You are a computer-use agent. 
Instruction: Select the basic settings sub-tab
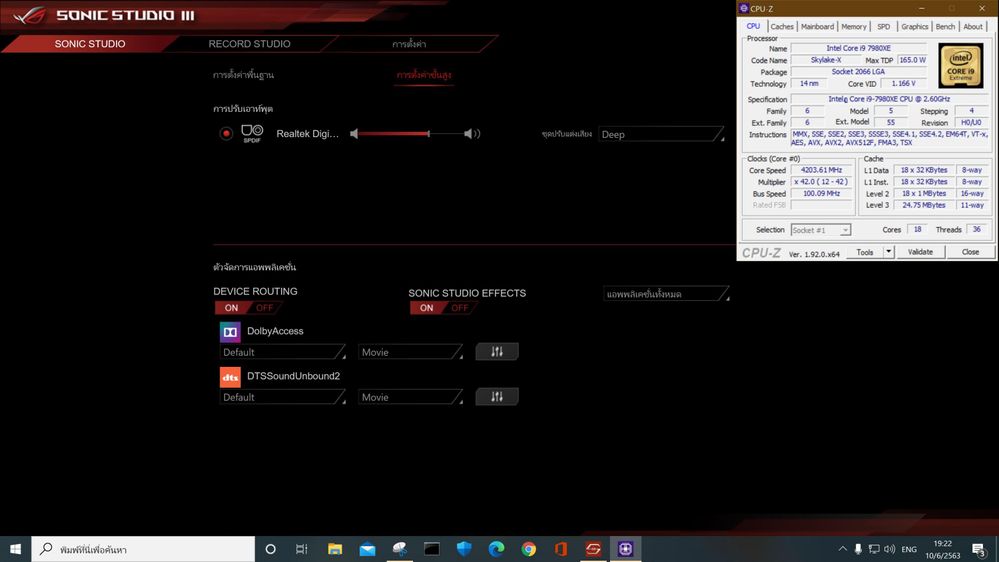click(x=243, y=75)
